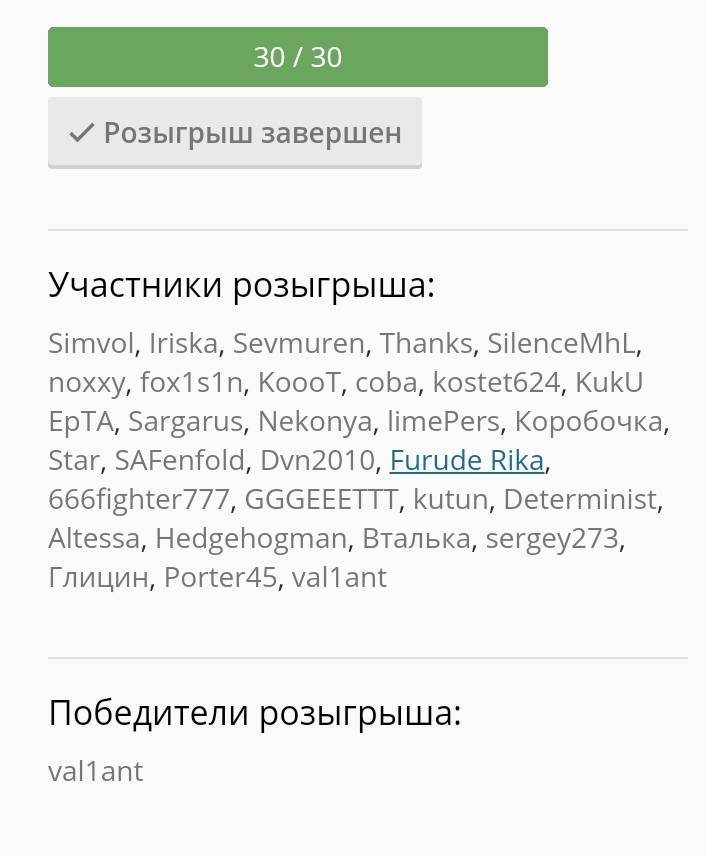Click participant Глицин

(x=98, y=578)
